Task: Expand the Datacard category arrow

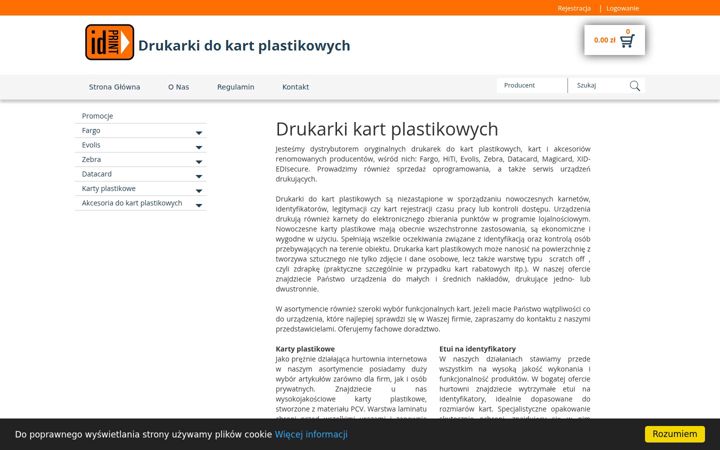Action: [199, 176]
